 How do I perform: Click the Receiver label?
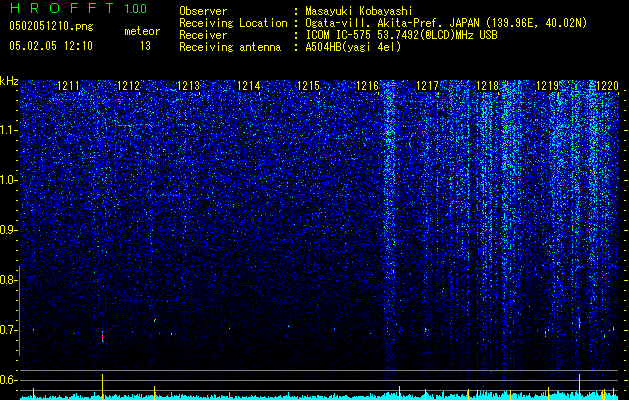pyautogui.click(x=203, y=35)
